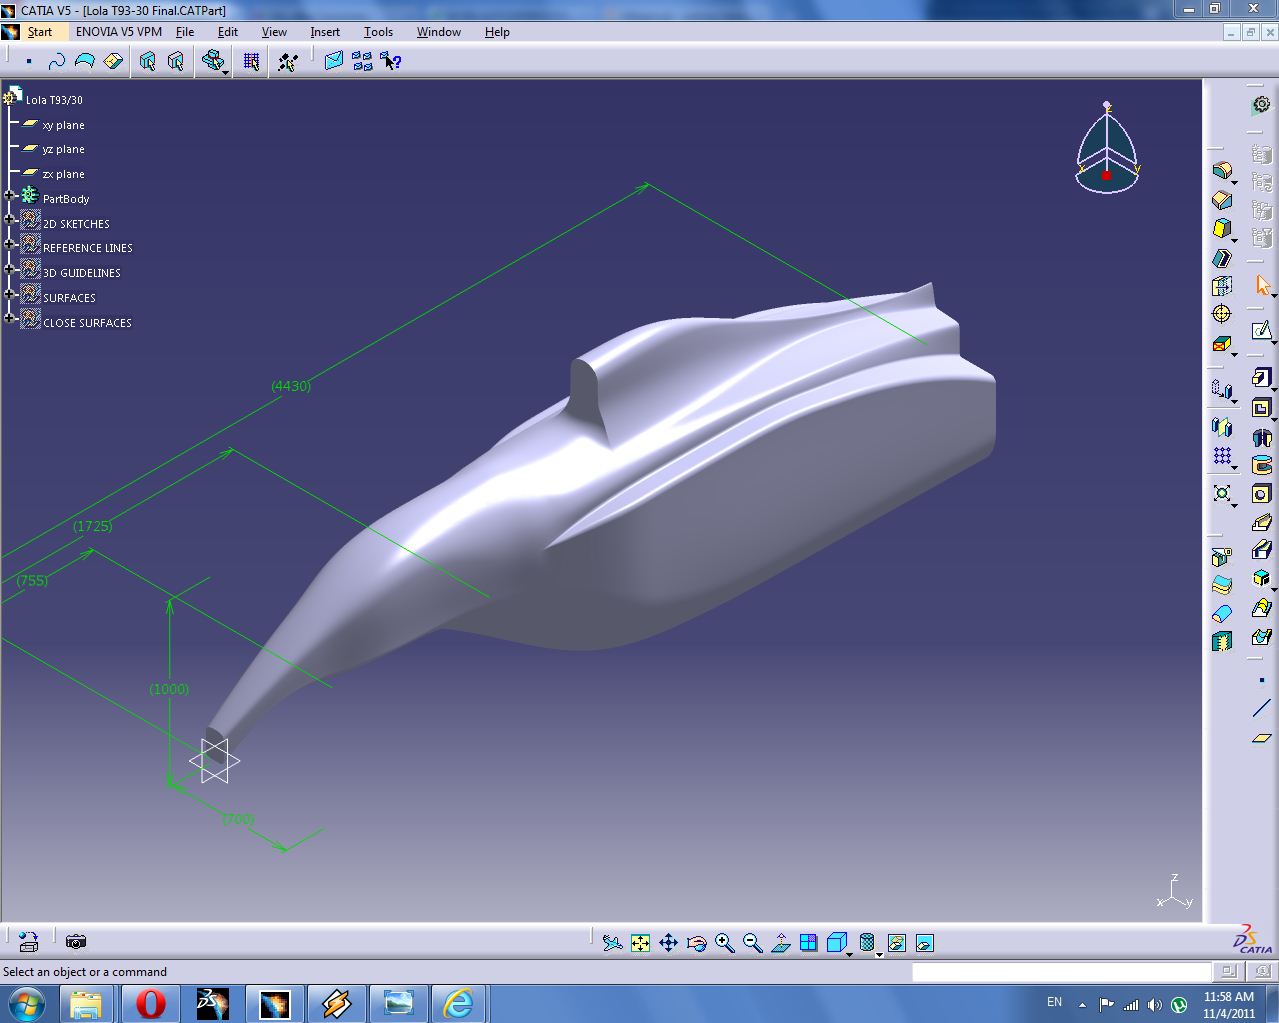Select the Shaft tool
Screen dimensions: 1279x1023
point(1261,437)
